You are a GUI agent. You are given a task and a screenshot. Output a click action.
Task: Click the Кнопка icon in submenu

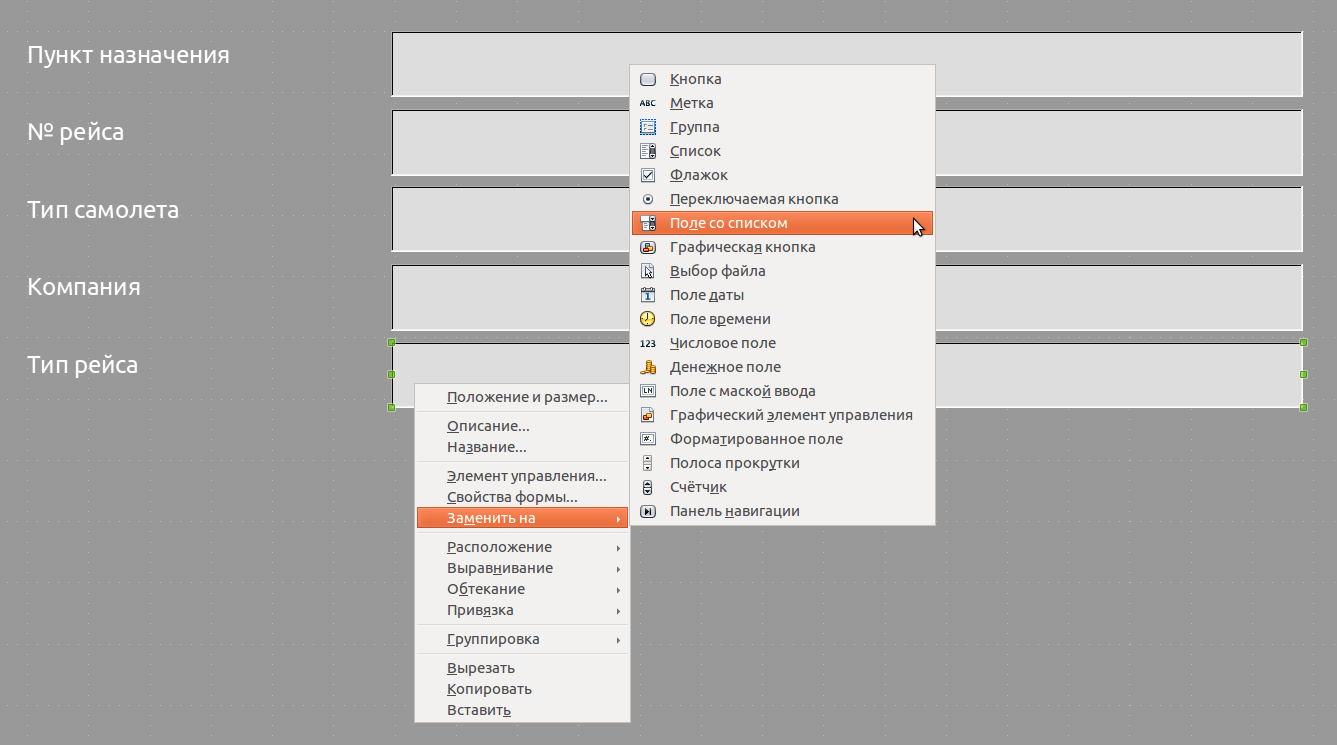tap(648, 79)
